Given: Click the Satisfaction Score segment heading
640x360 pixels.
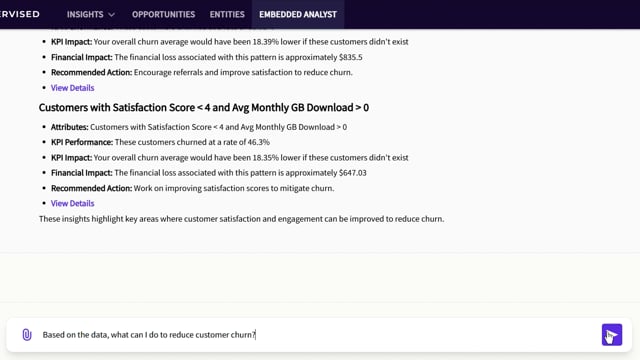Looking at the screenshot, I should tap(204, 107).
